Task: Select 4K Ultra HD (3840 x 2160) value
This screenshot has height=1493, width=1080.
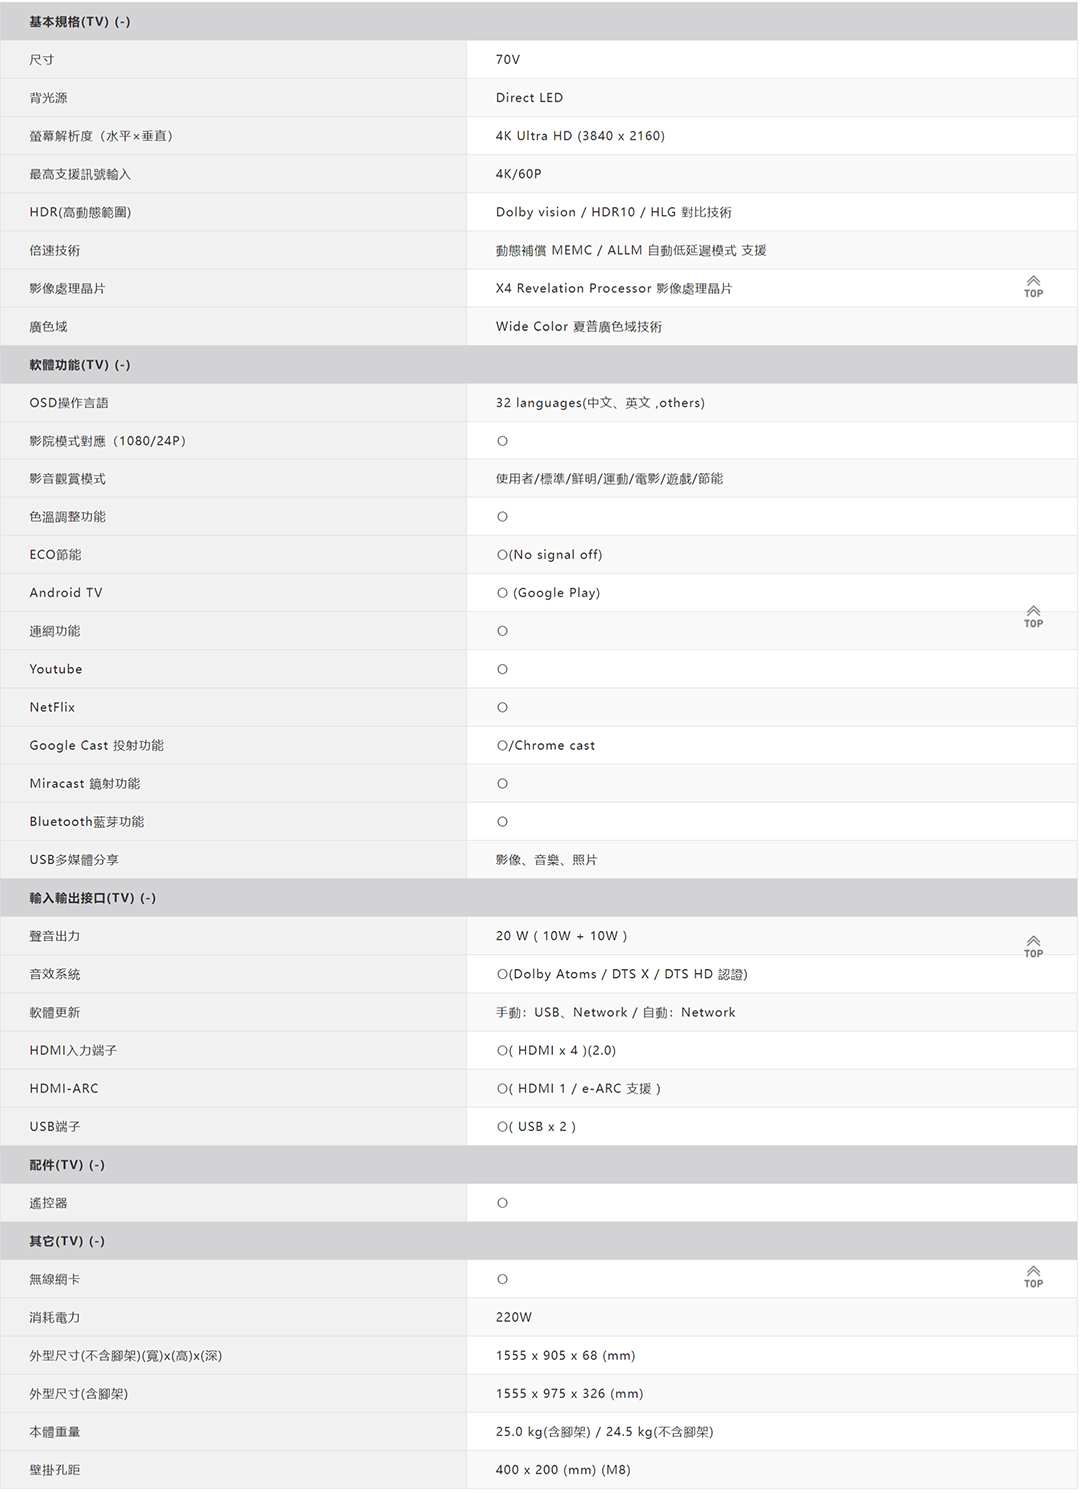Action: 580,136
